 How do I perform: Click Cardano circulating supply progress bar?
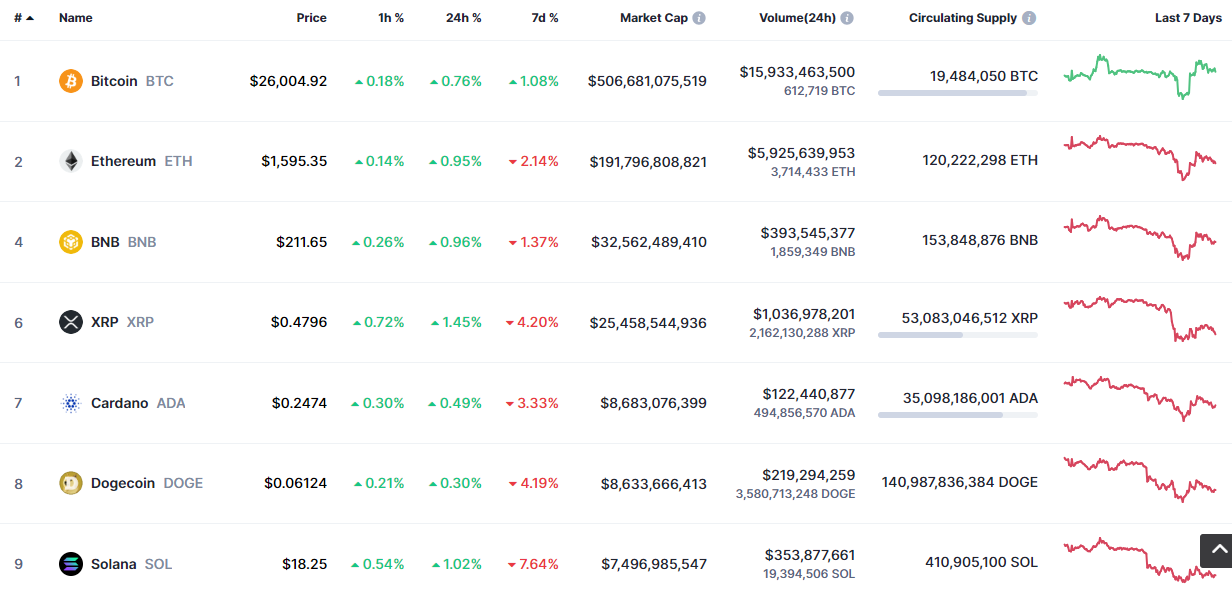tap(958, 415)
